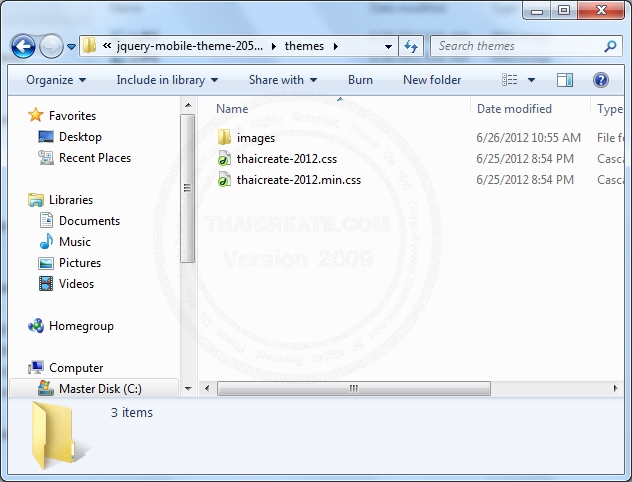The image size is (632, 482).
Task: Open Computer in navigation pane
Action: coord(76,368)
